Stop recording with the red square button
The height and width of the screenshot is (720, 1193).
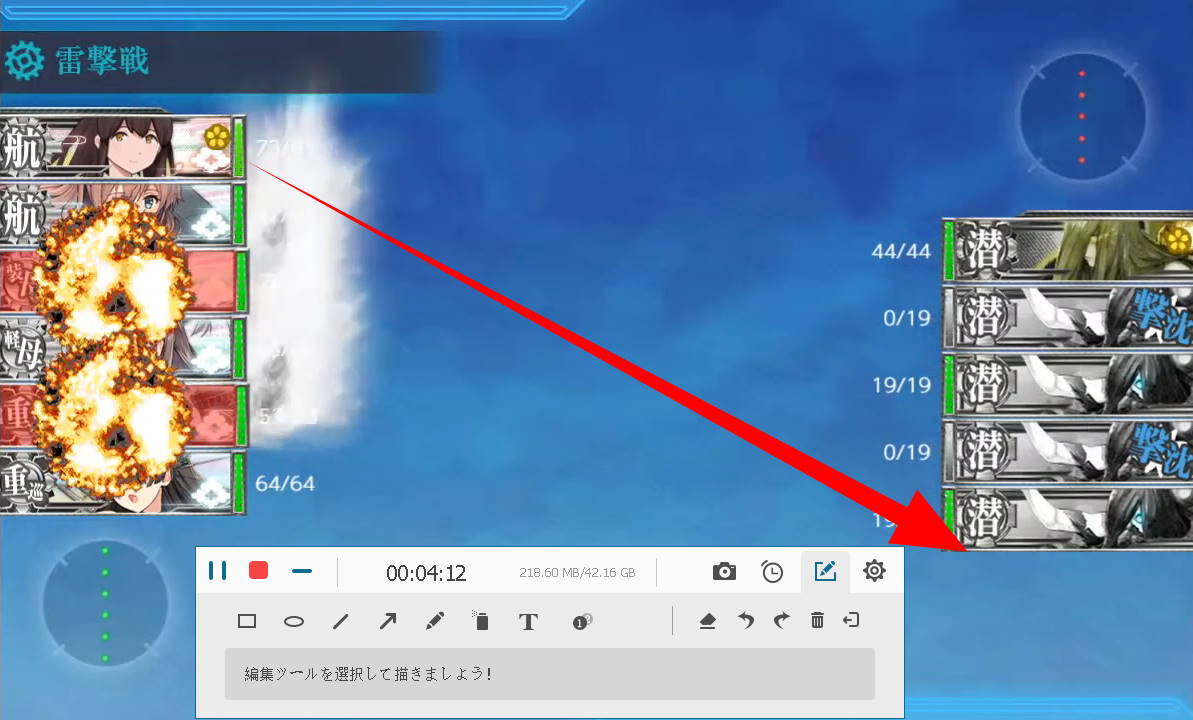click(259, 571)
